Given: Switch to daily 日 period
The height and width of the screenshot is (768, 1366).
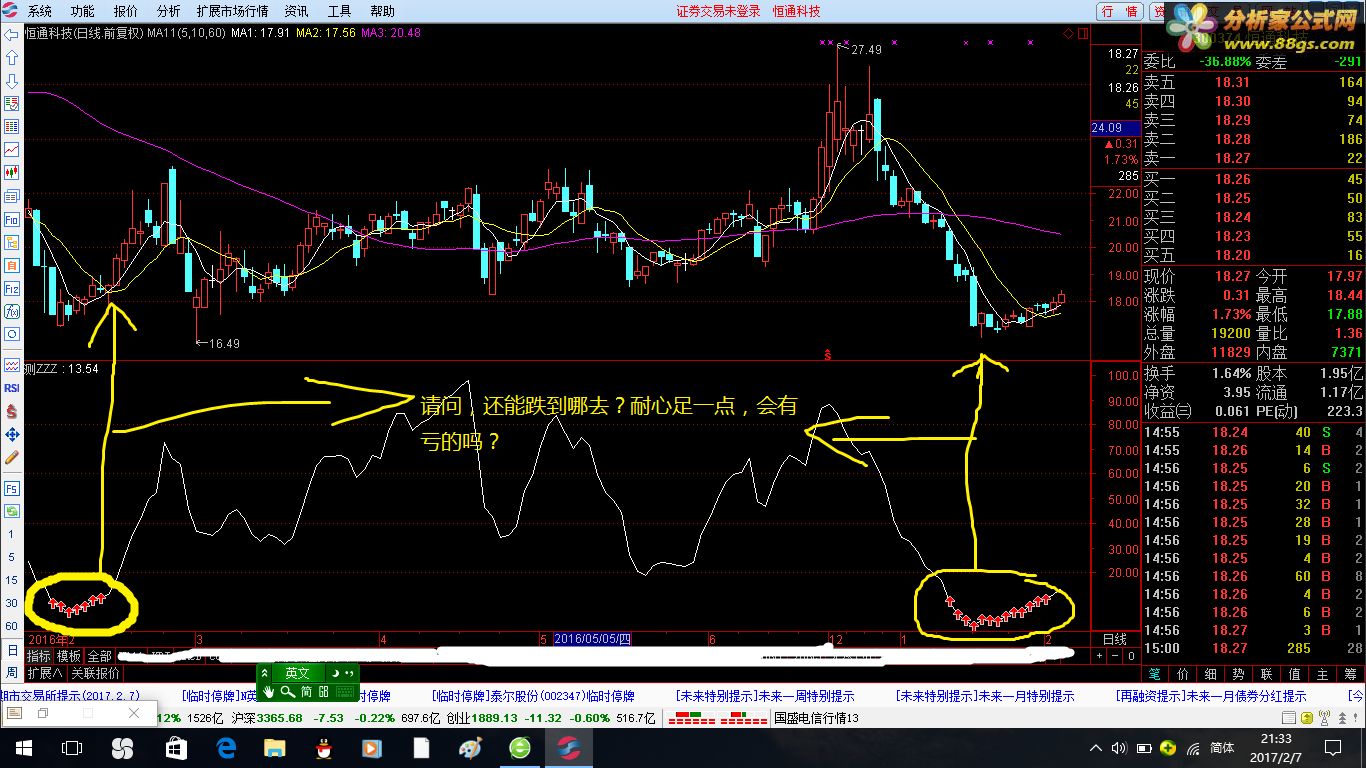Looking at the screenshot, I should coord(11,650).
